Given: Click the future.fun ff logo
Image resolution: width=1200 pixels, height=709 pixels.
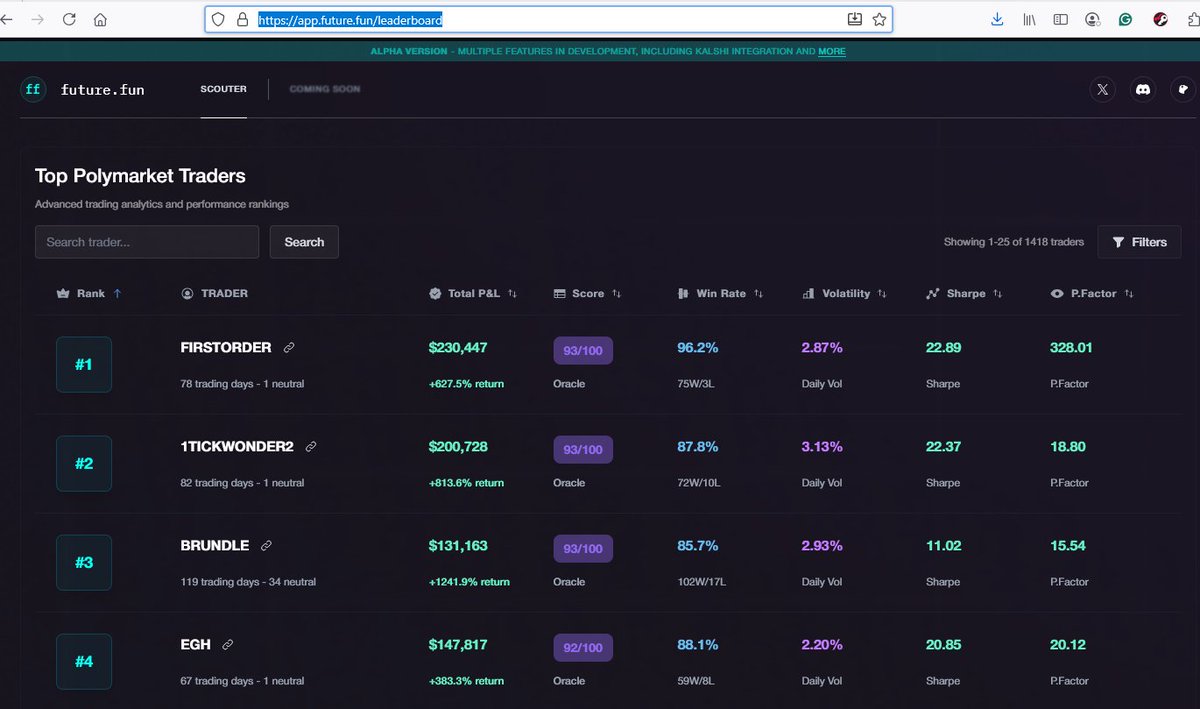Looking at the screenshot, I should [x=33, y=89].
